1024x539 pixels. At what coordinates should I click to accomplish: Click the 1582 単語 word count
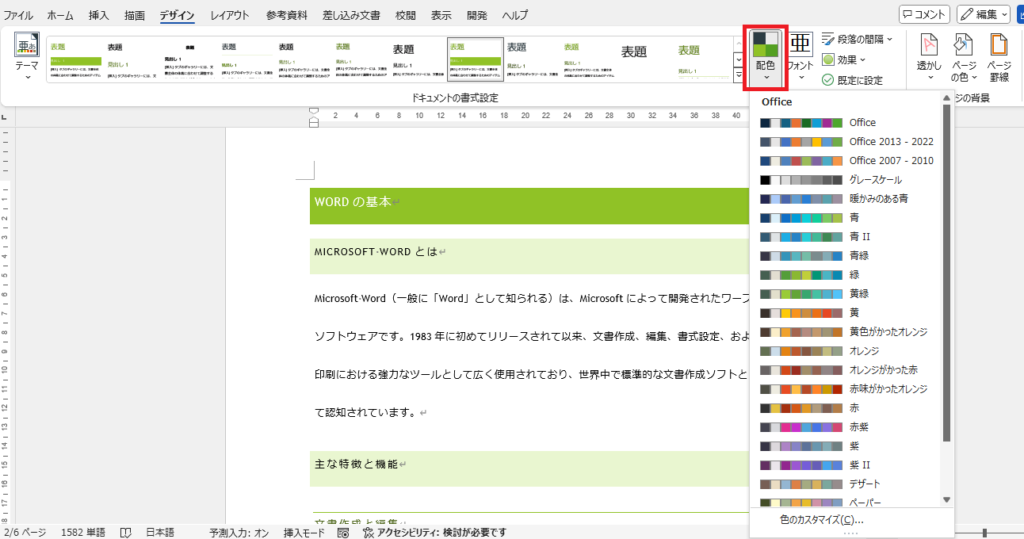click(83, 532)
